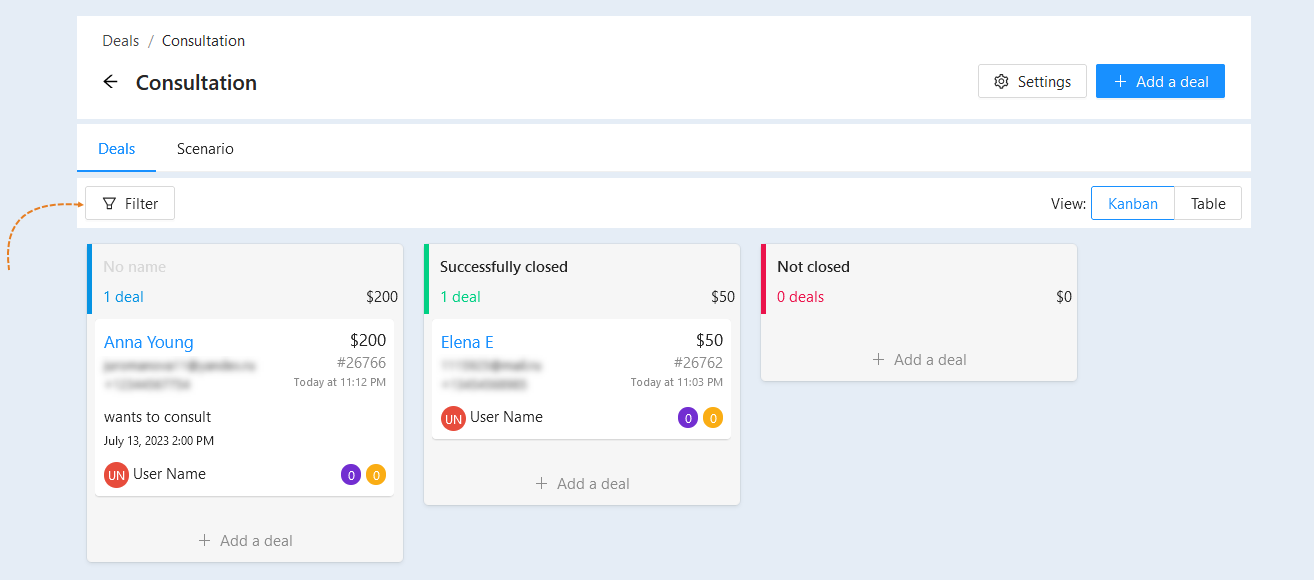Click User Name on Anna Young card
1314x580 pixels.
(169, 474)
